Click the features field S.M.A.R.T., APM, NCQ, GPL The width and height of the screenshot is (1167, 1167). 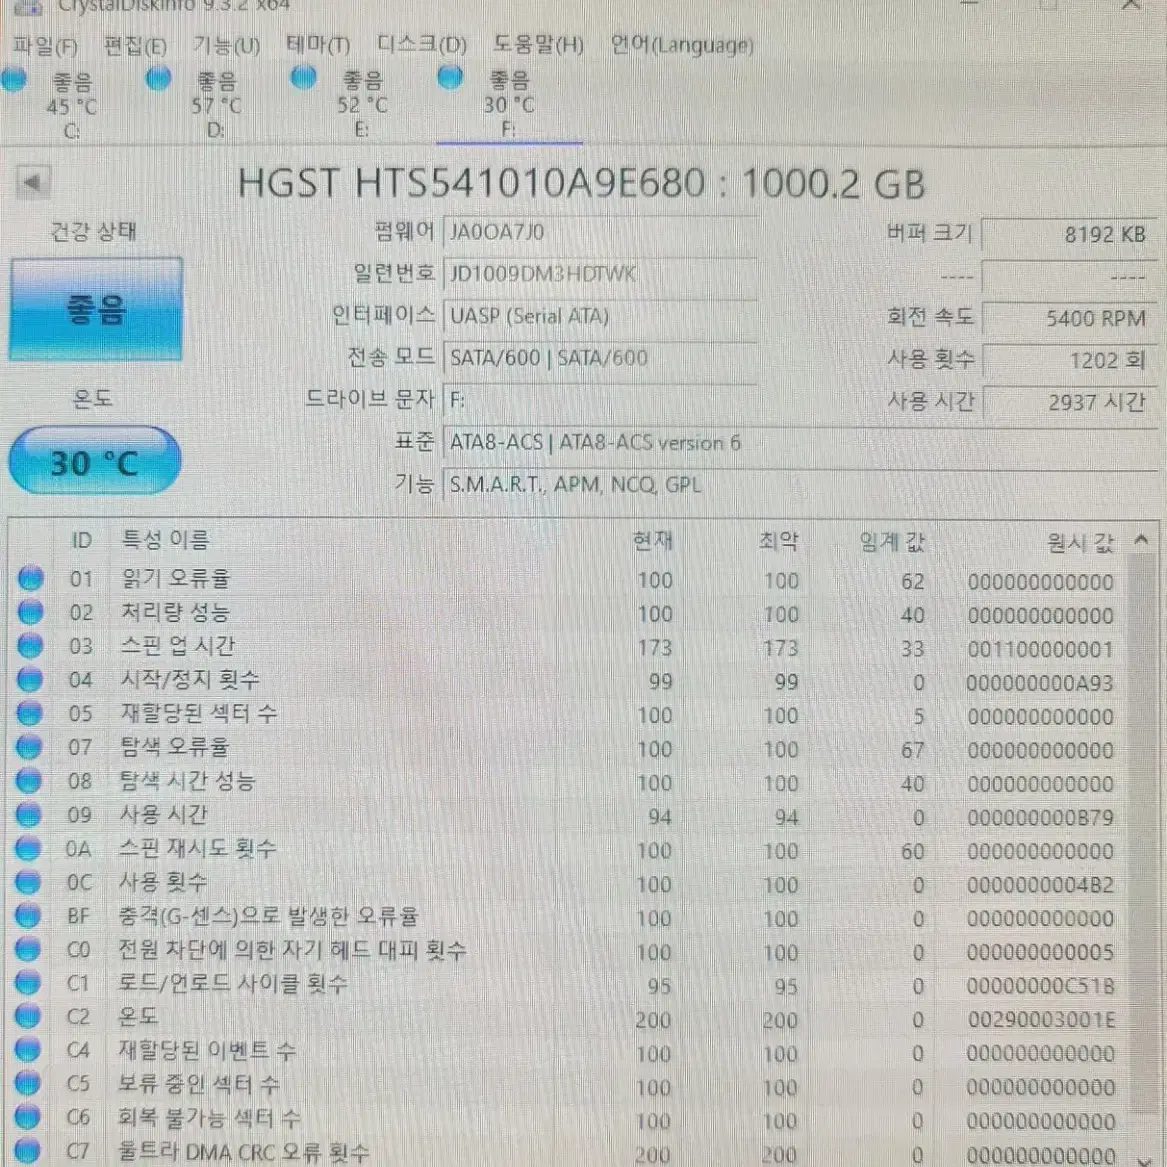800,485
